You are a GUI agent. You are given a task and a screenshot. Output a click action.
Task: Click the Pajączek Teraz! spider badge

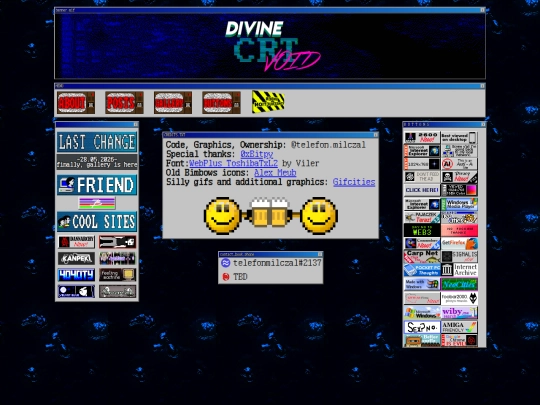422,217
